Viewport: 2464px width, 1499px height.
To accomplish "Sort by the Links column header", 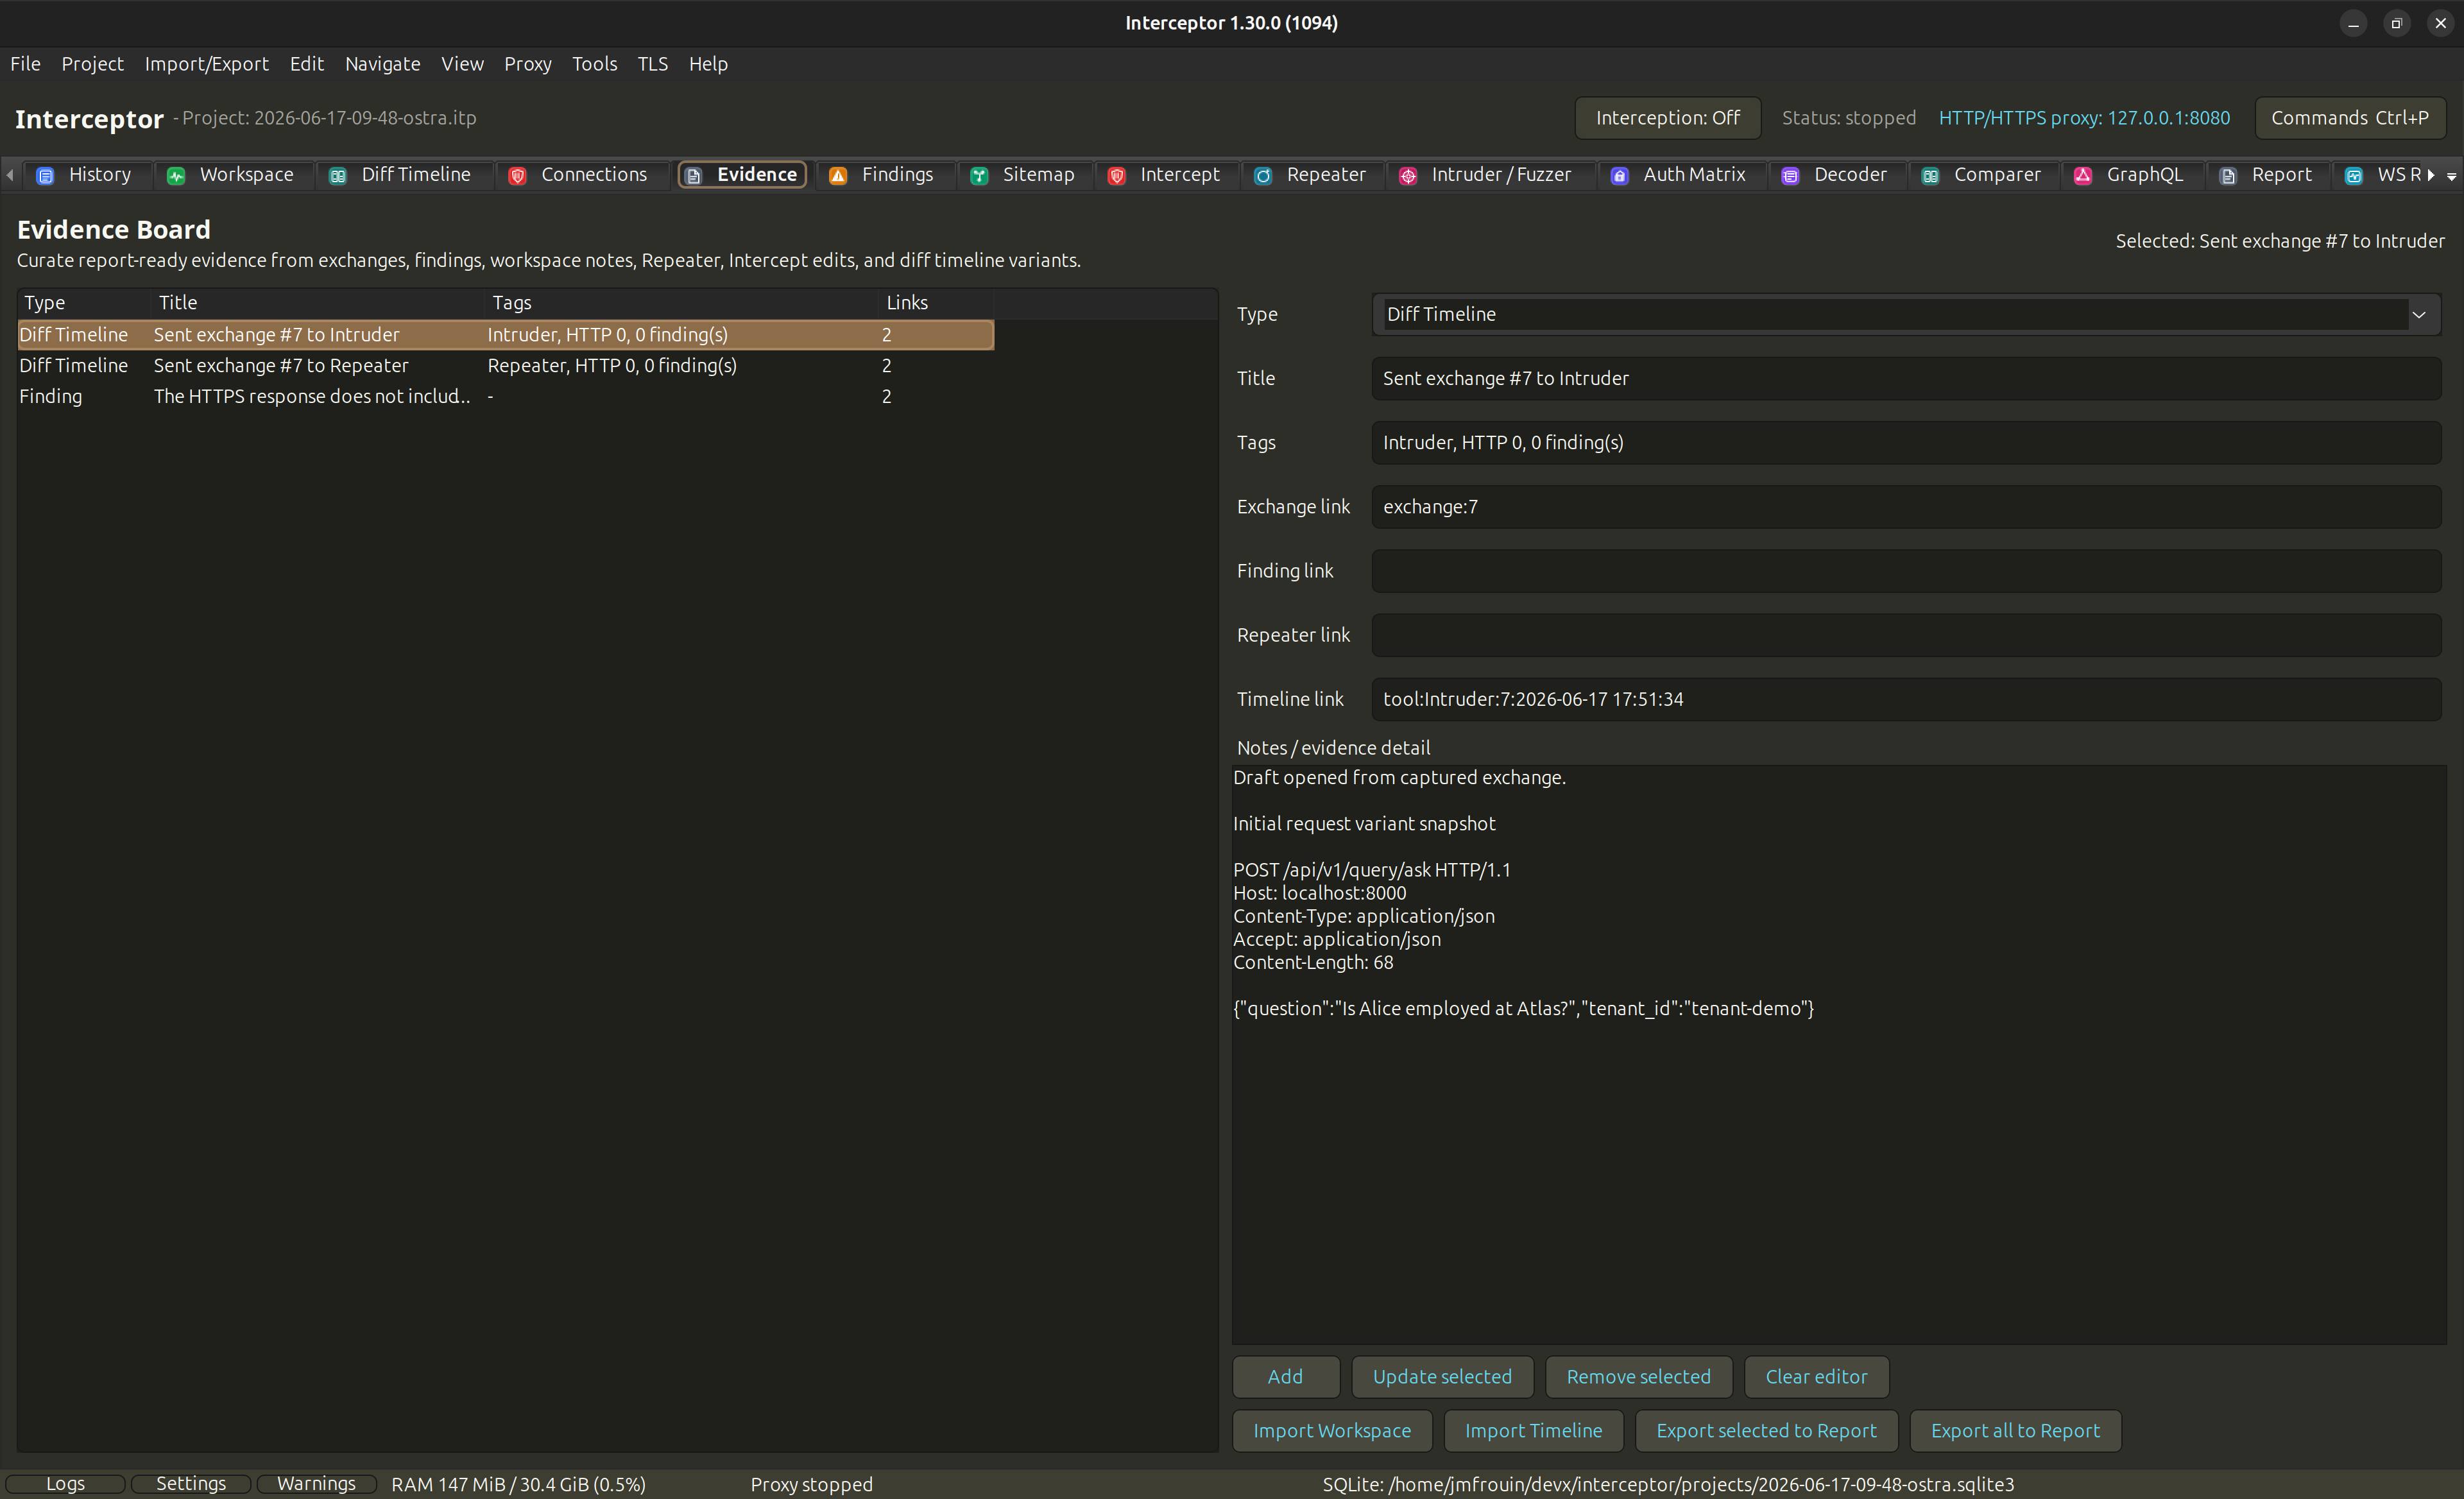I will pyautogui.click(x=937, y=303).
